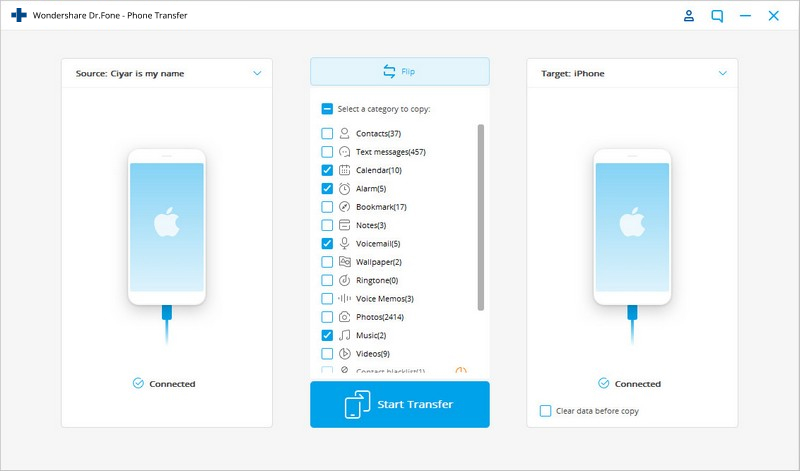
Task: Click the Videos play icon
Action: [x=344, y=354]
